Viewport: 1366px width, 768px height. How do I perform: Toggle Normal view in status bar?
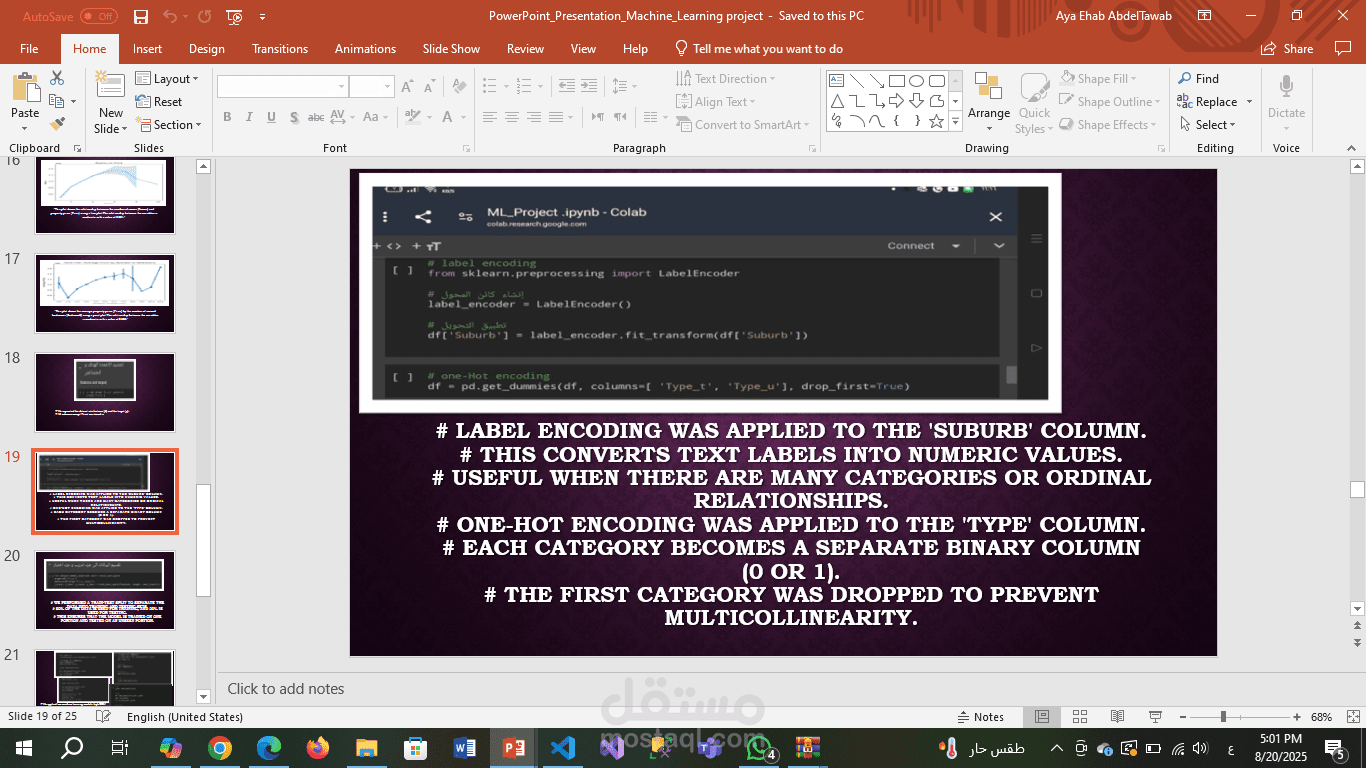(1041, 717)
